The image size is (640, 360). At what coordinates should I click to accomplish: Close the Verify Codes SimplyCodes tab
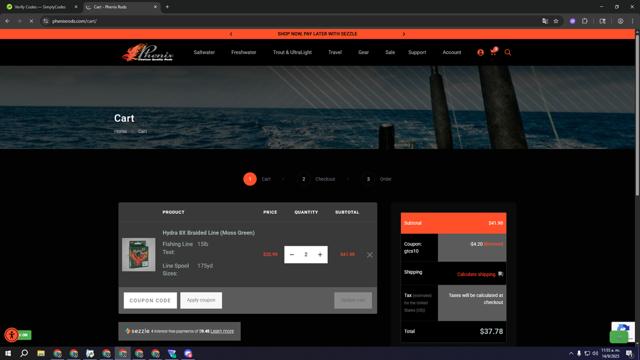click(x=76, y=7)
